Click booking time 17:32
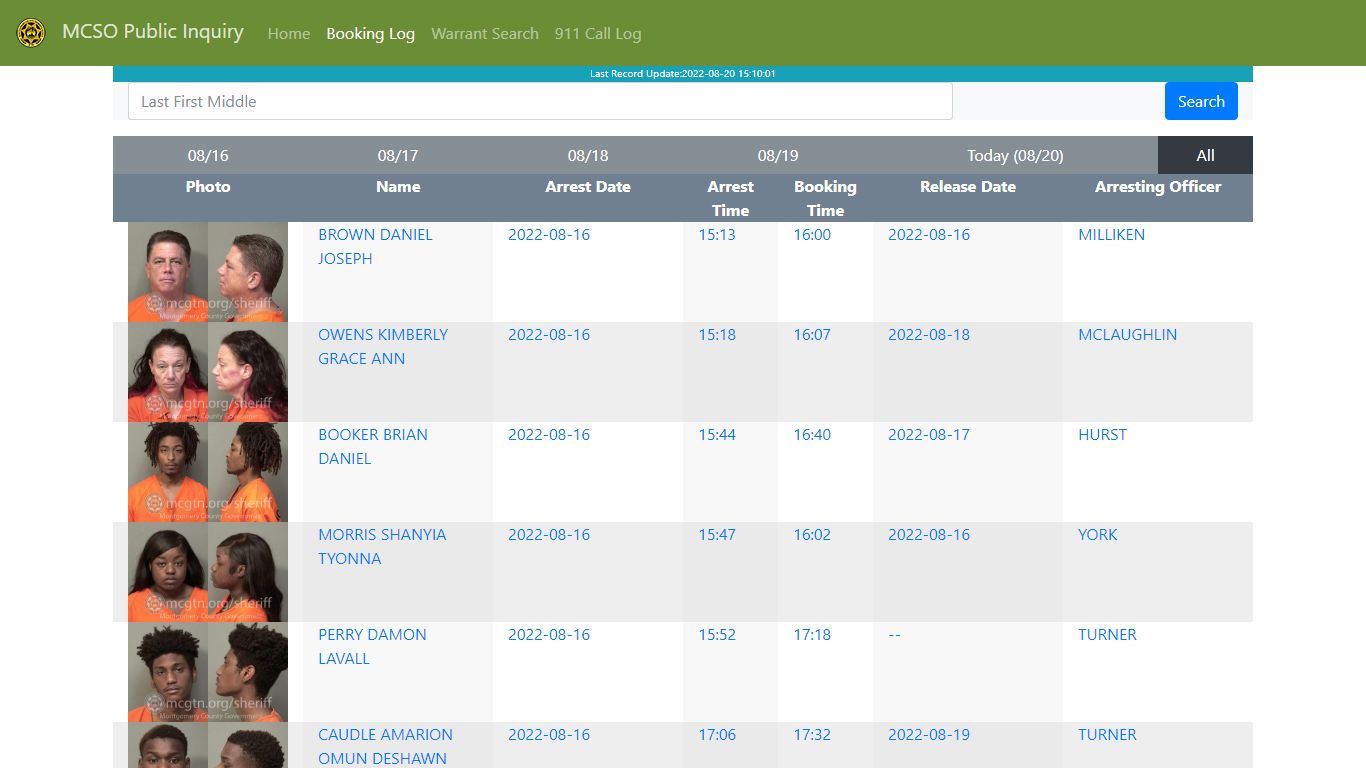 (x=812, y=734)
